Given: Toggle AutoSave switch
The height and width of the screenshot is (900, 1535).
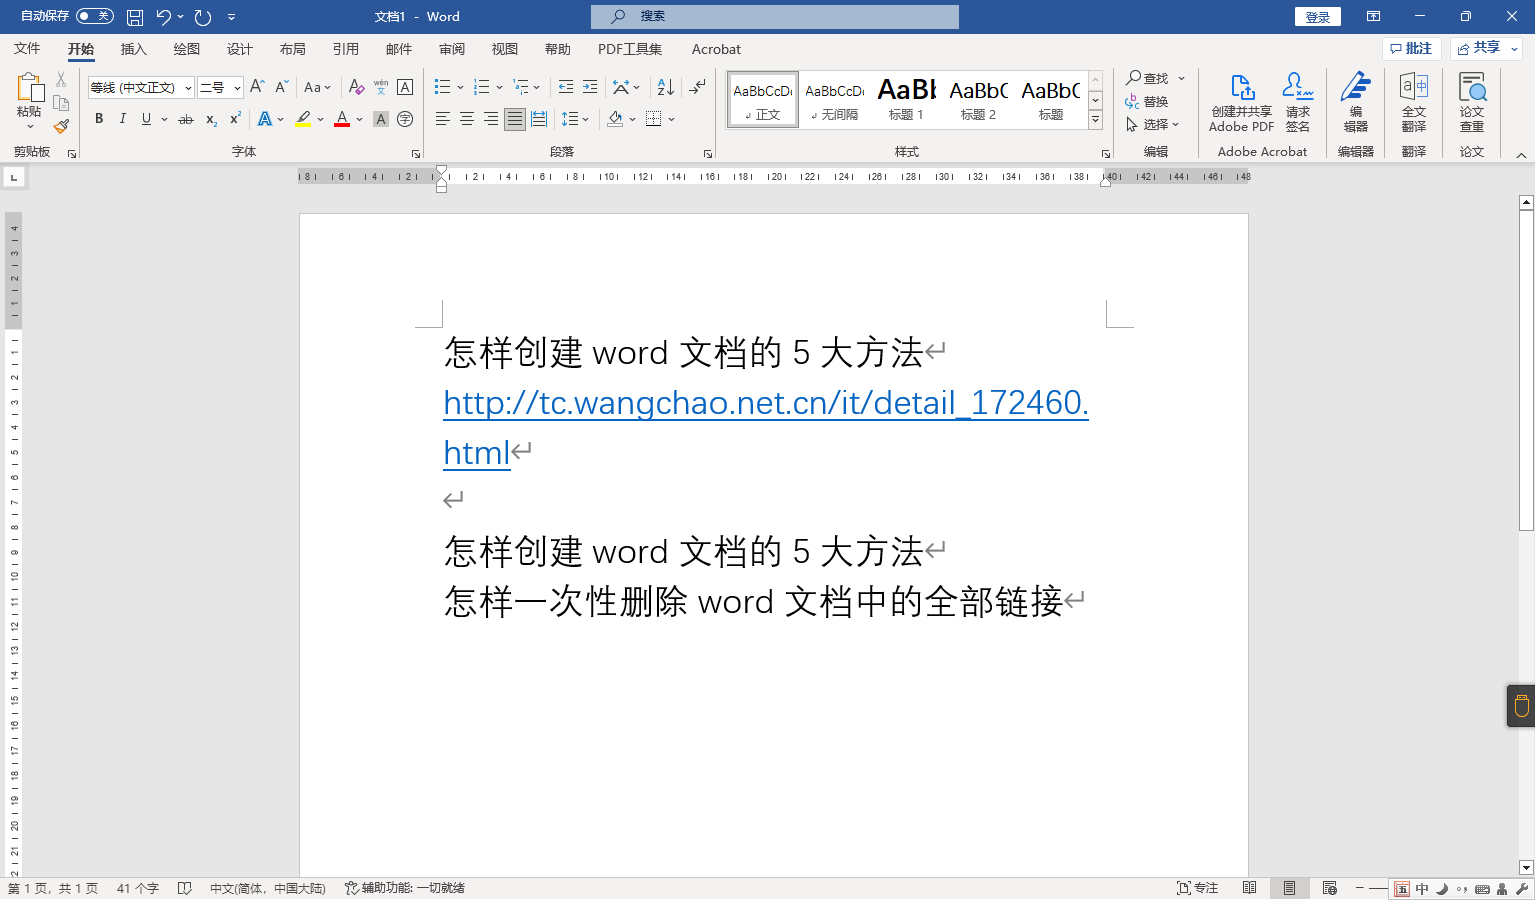Looking at the screenshot, I should tap(95, 16).
